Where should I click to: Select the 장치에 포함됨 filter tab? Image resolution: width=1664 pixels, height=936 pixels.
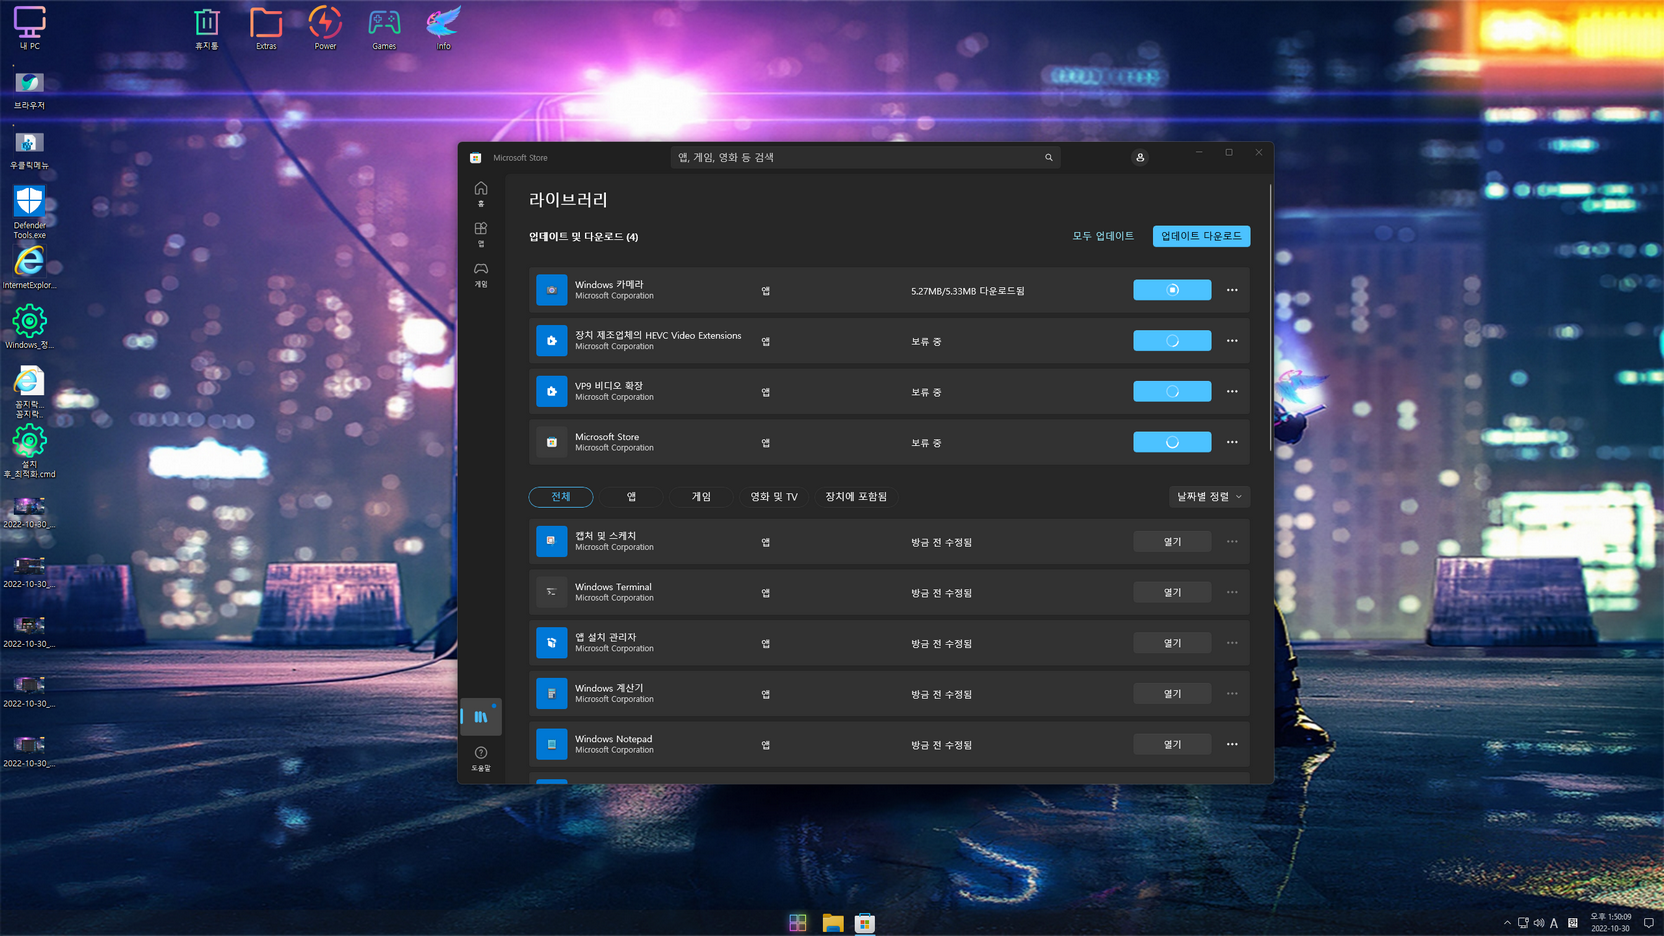click(856, 496)
